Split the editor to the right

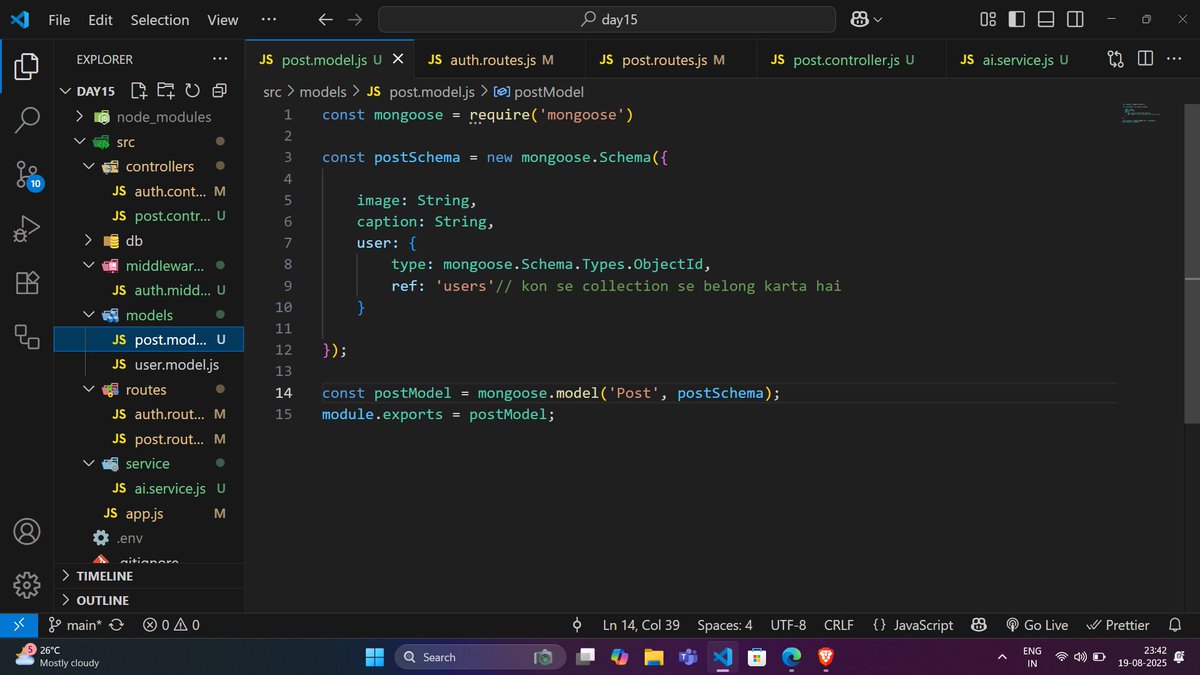coord(1145,59)
